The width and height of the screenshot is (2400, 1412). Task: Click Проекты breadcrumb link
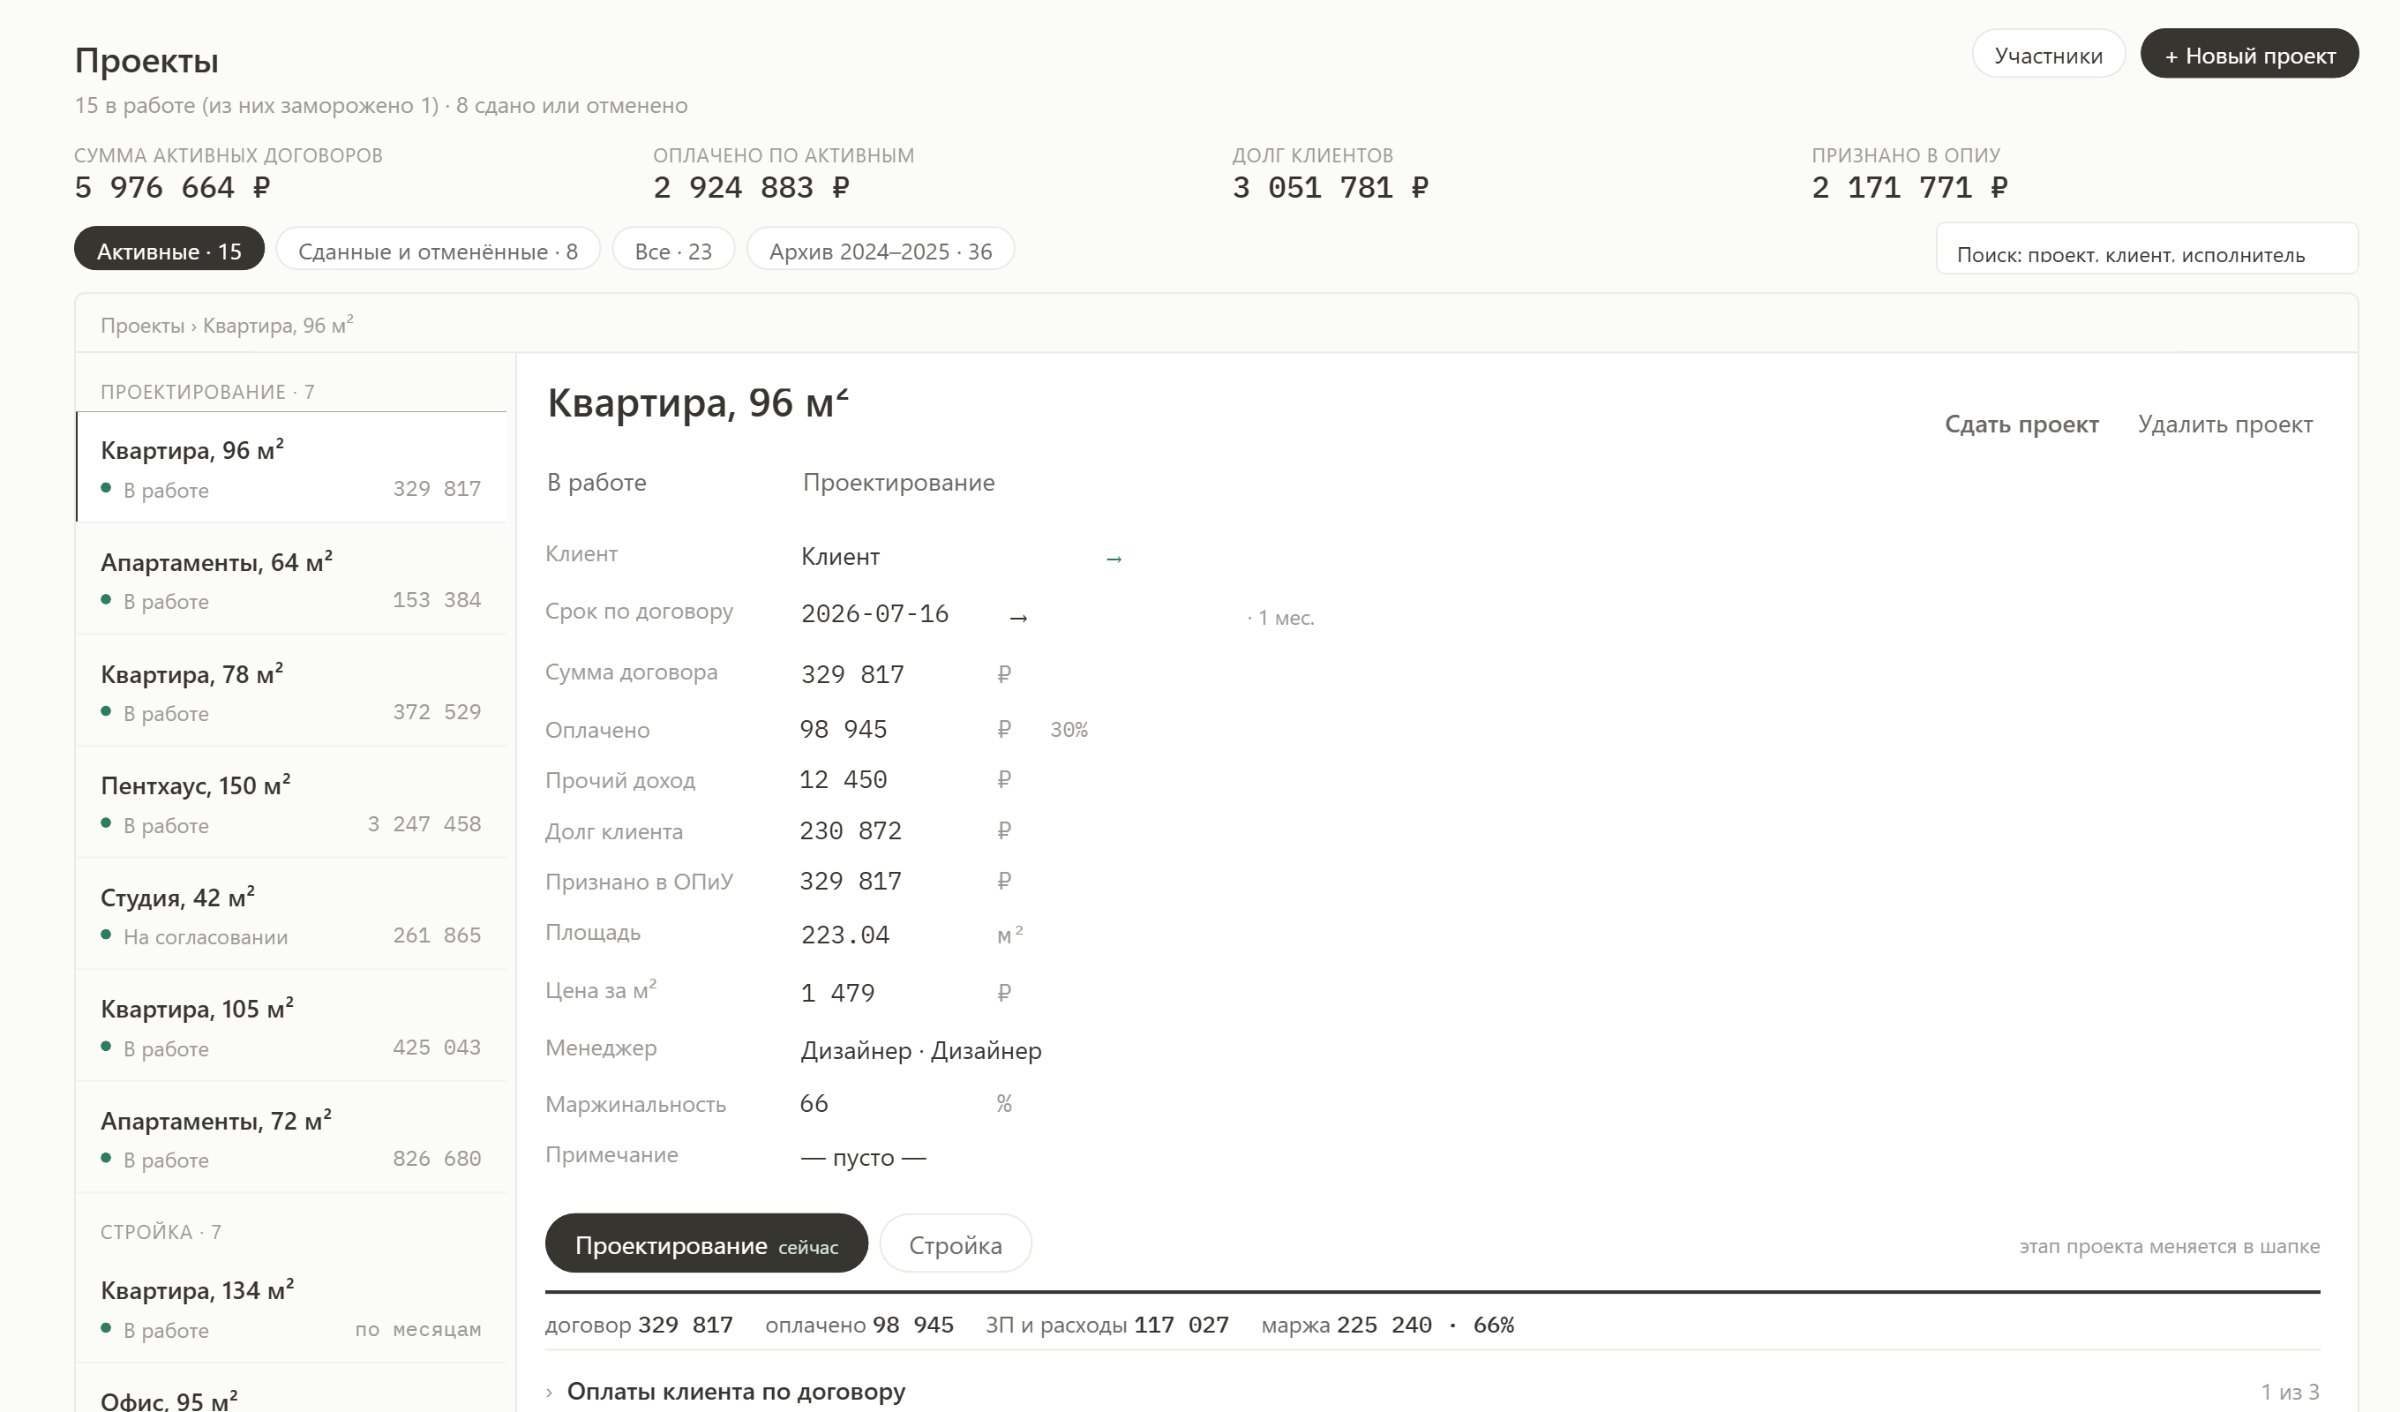click(142, 326)
